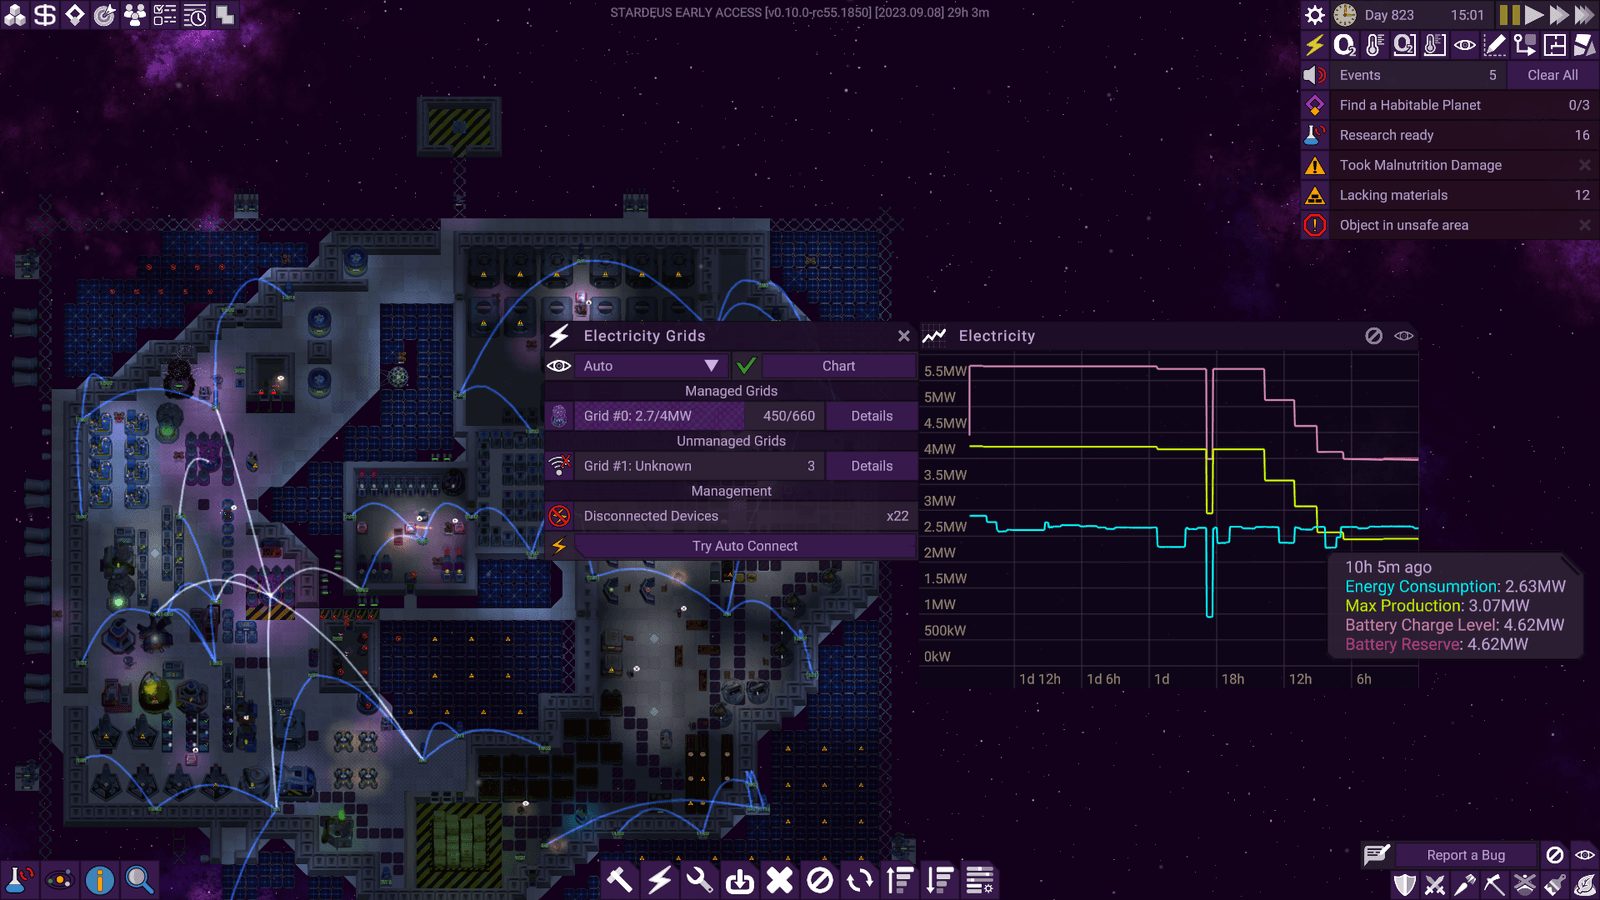Toggle the eye visibility overlay in top toolbar
This screenshot has width=1600, height=900.
pyautogui.click(x=1465, y=45)
